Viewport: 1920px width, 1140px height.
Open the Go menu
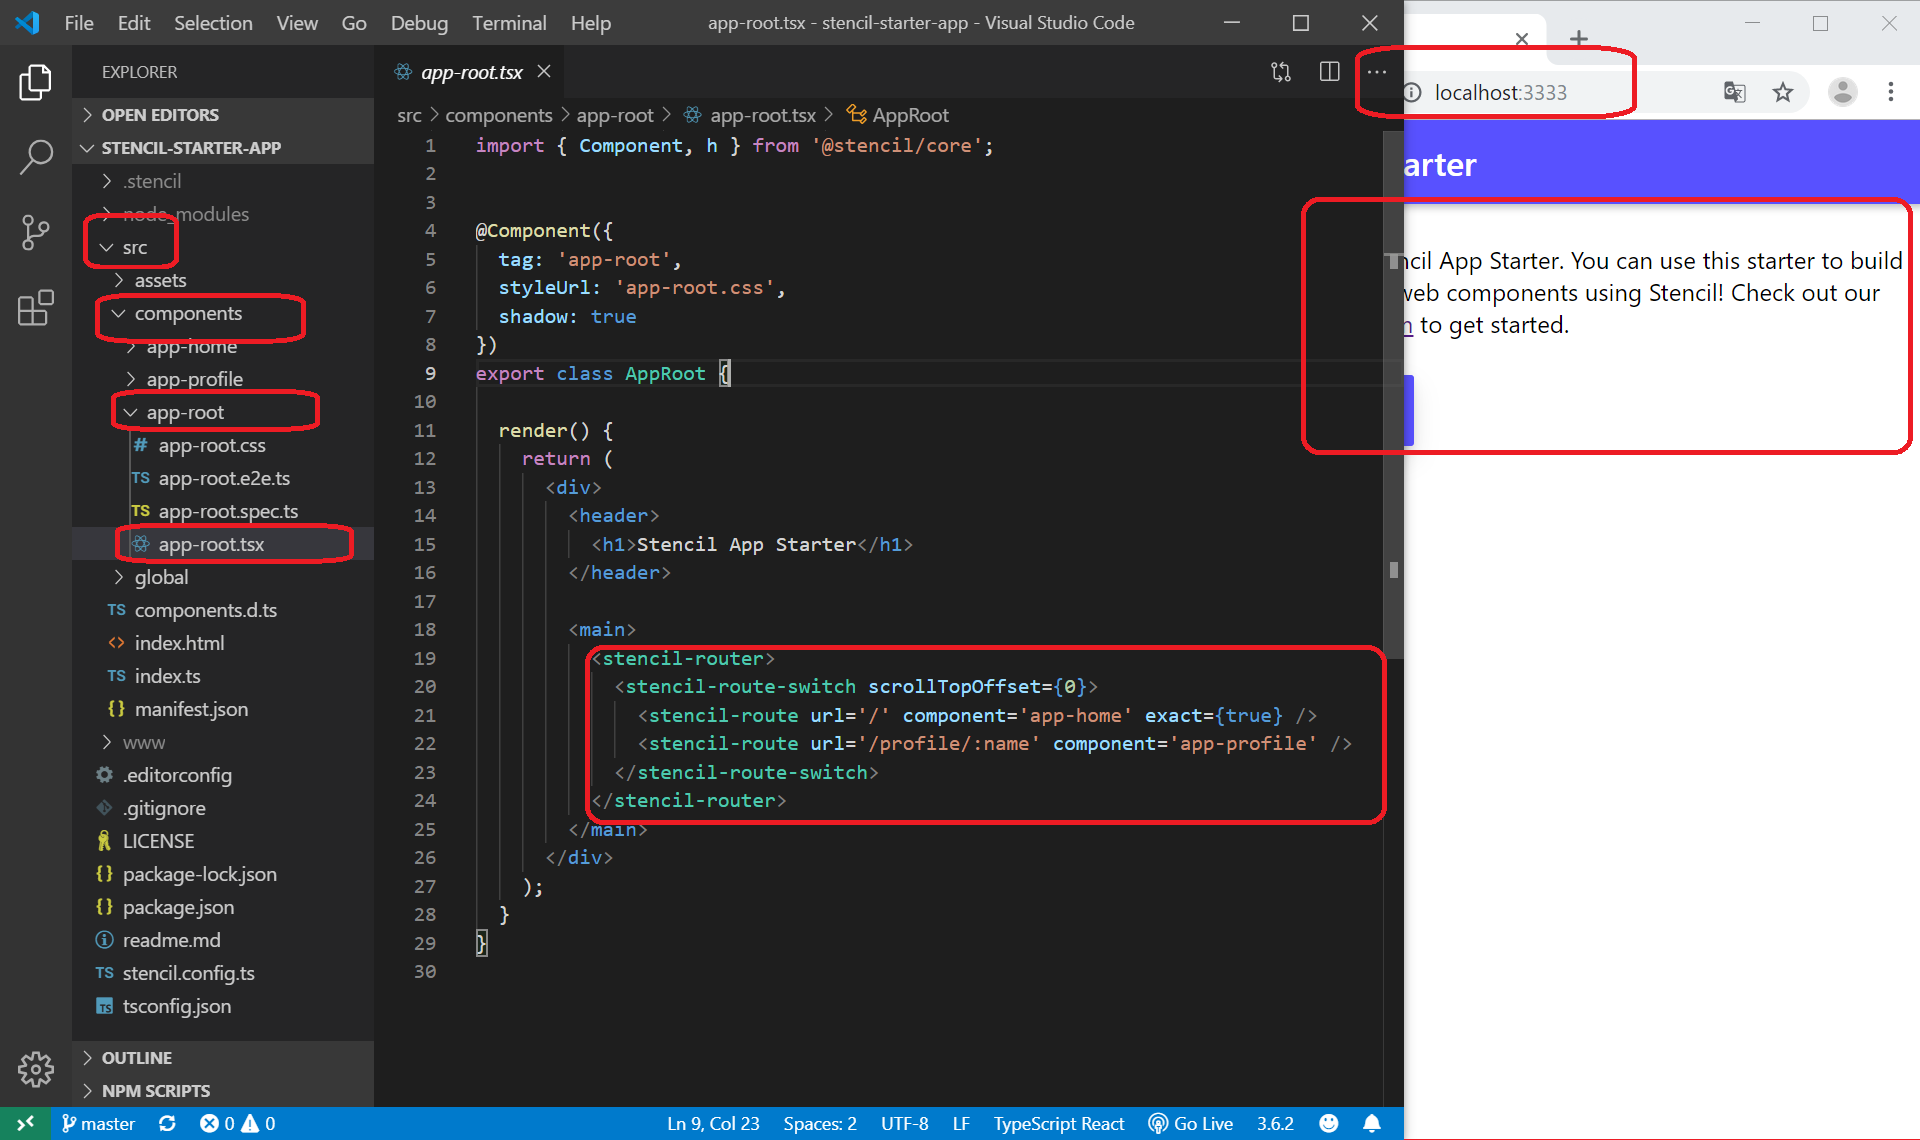[x=354, y=23]
